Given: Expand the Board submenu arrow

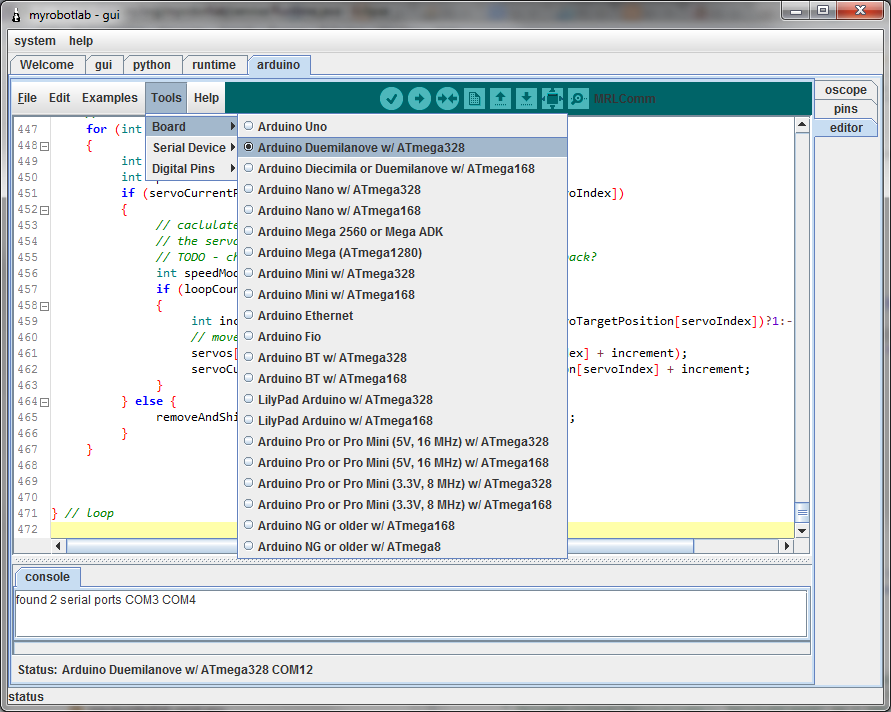Looking at the screenshot, I should click(x=232, y=126).
